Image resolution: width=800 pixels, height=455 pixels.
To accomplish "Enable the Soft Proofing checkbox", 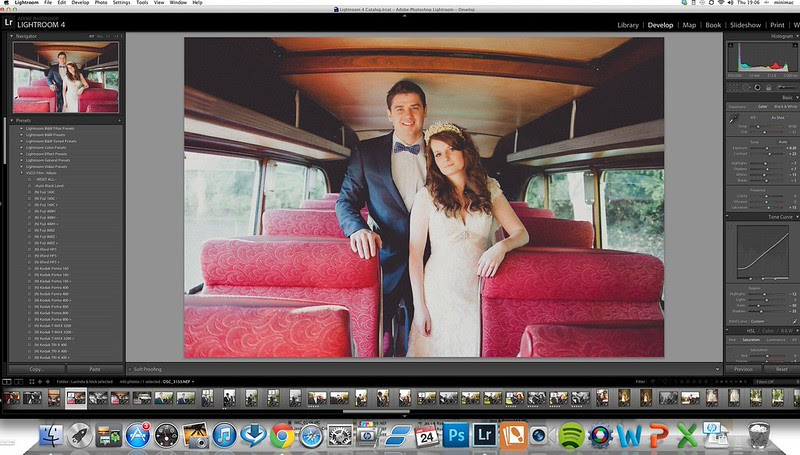I will coord(130,369).
